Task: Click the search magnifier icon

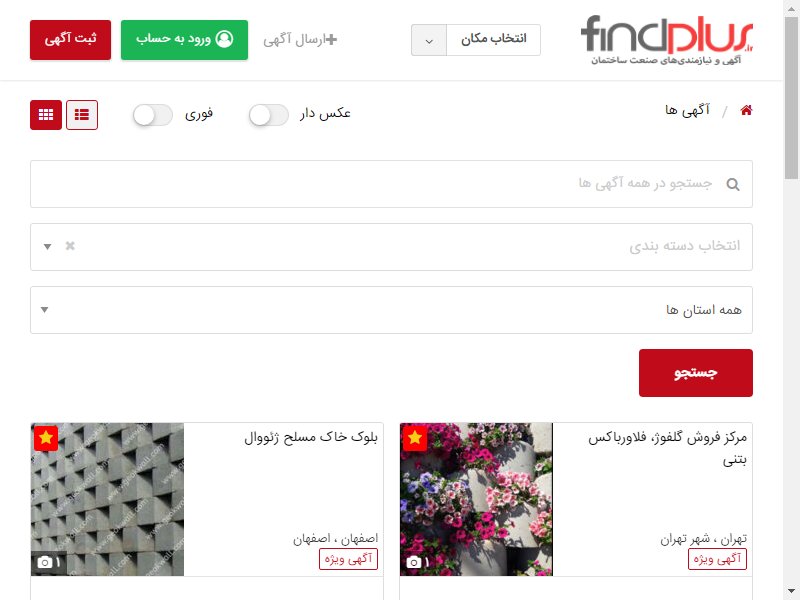Action: (x=733, y=184)
